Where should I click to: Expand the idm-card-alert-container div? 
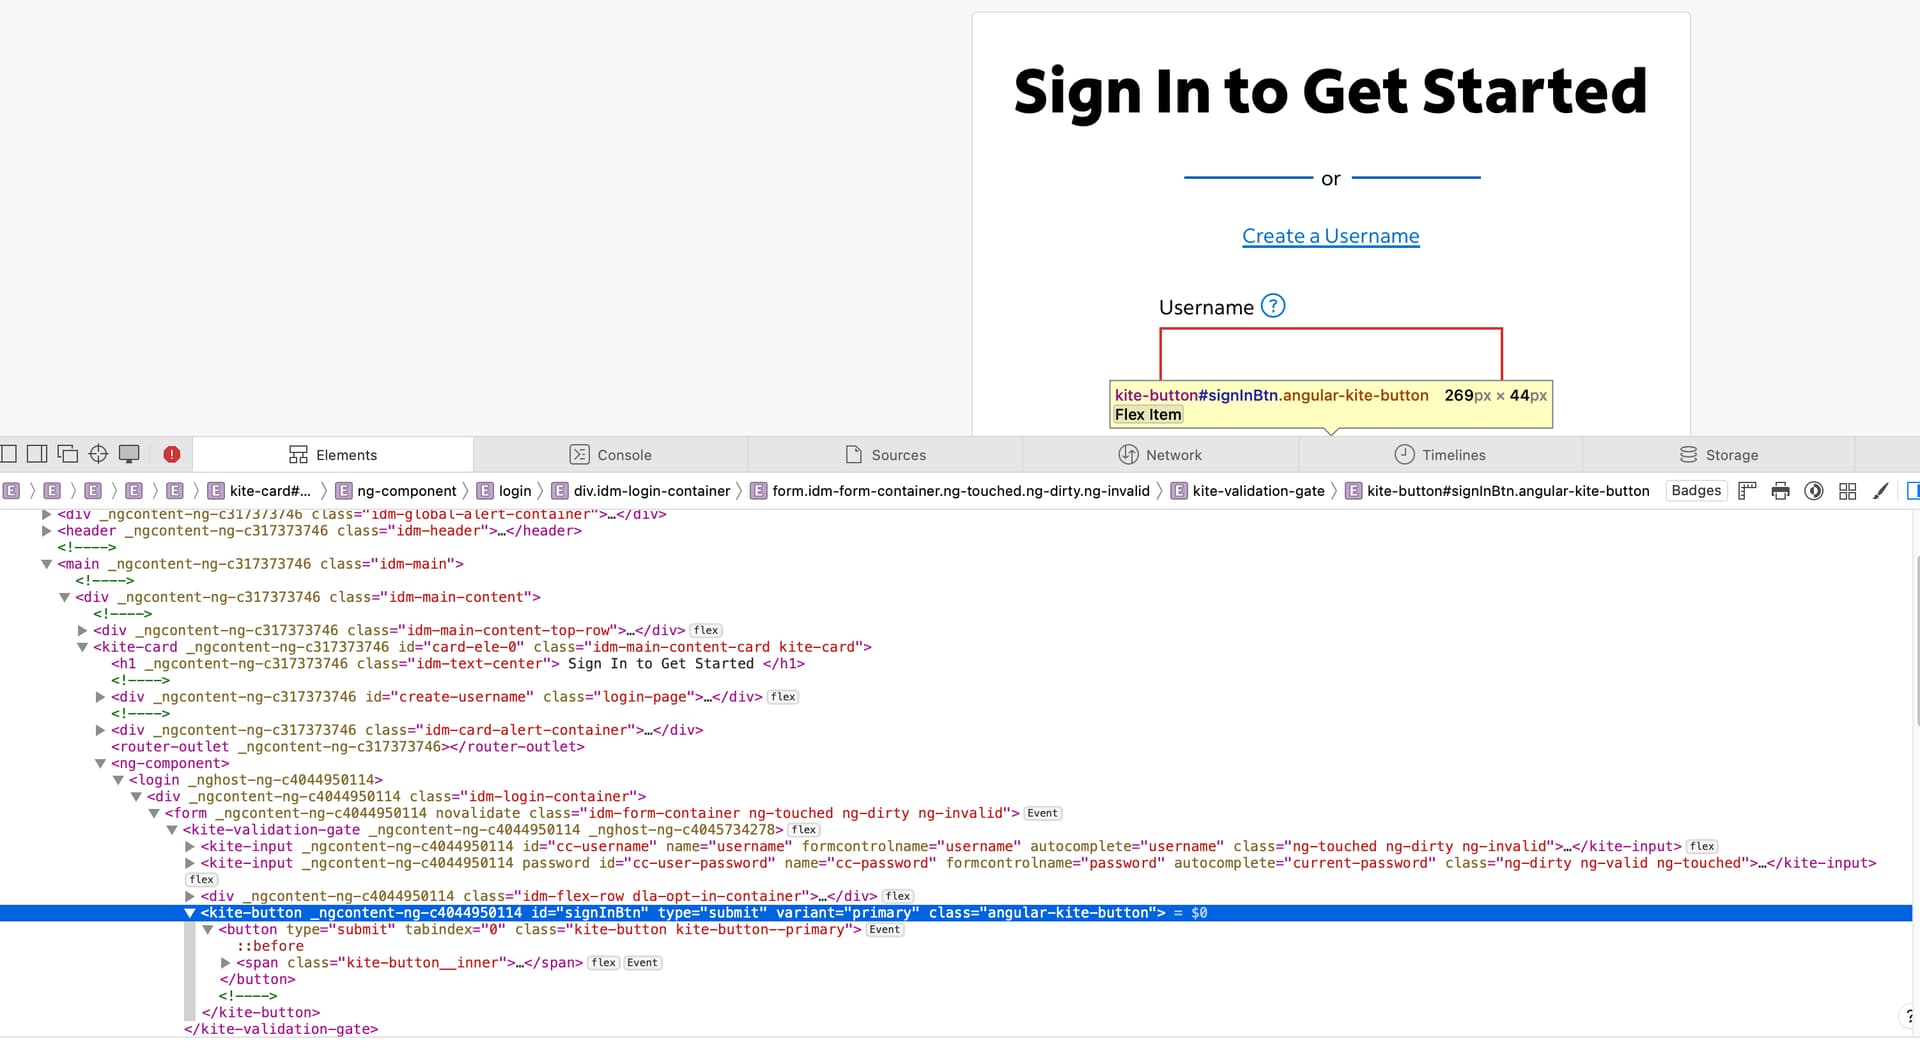tap(100, 730)
